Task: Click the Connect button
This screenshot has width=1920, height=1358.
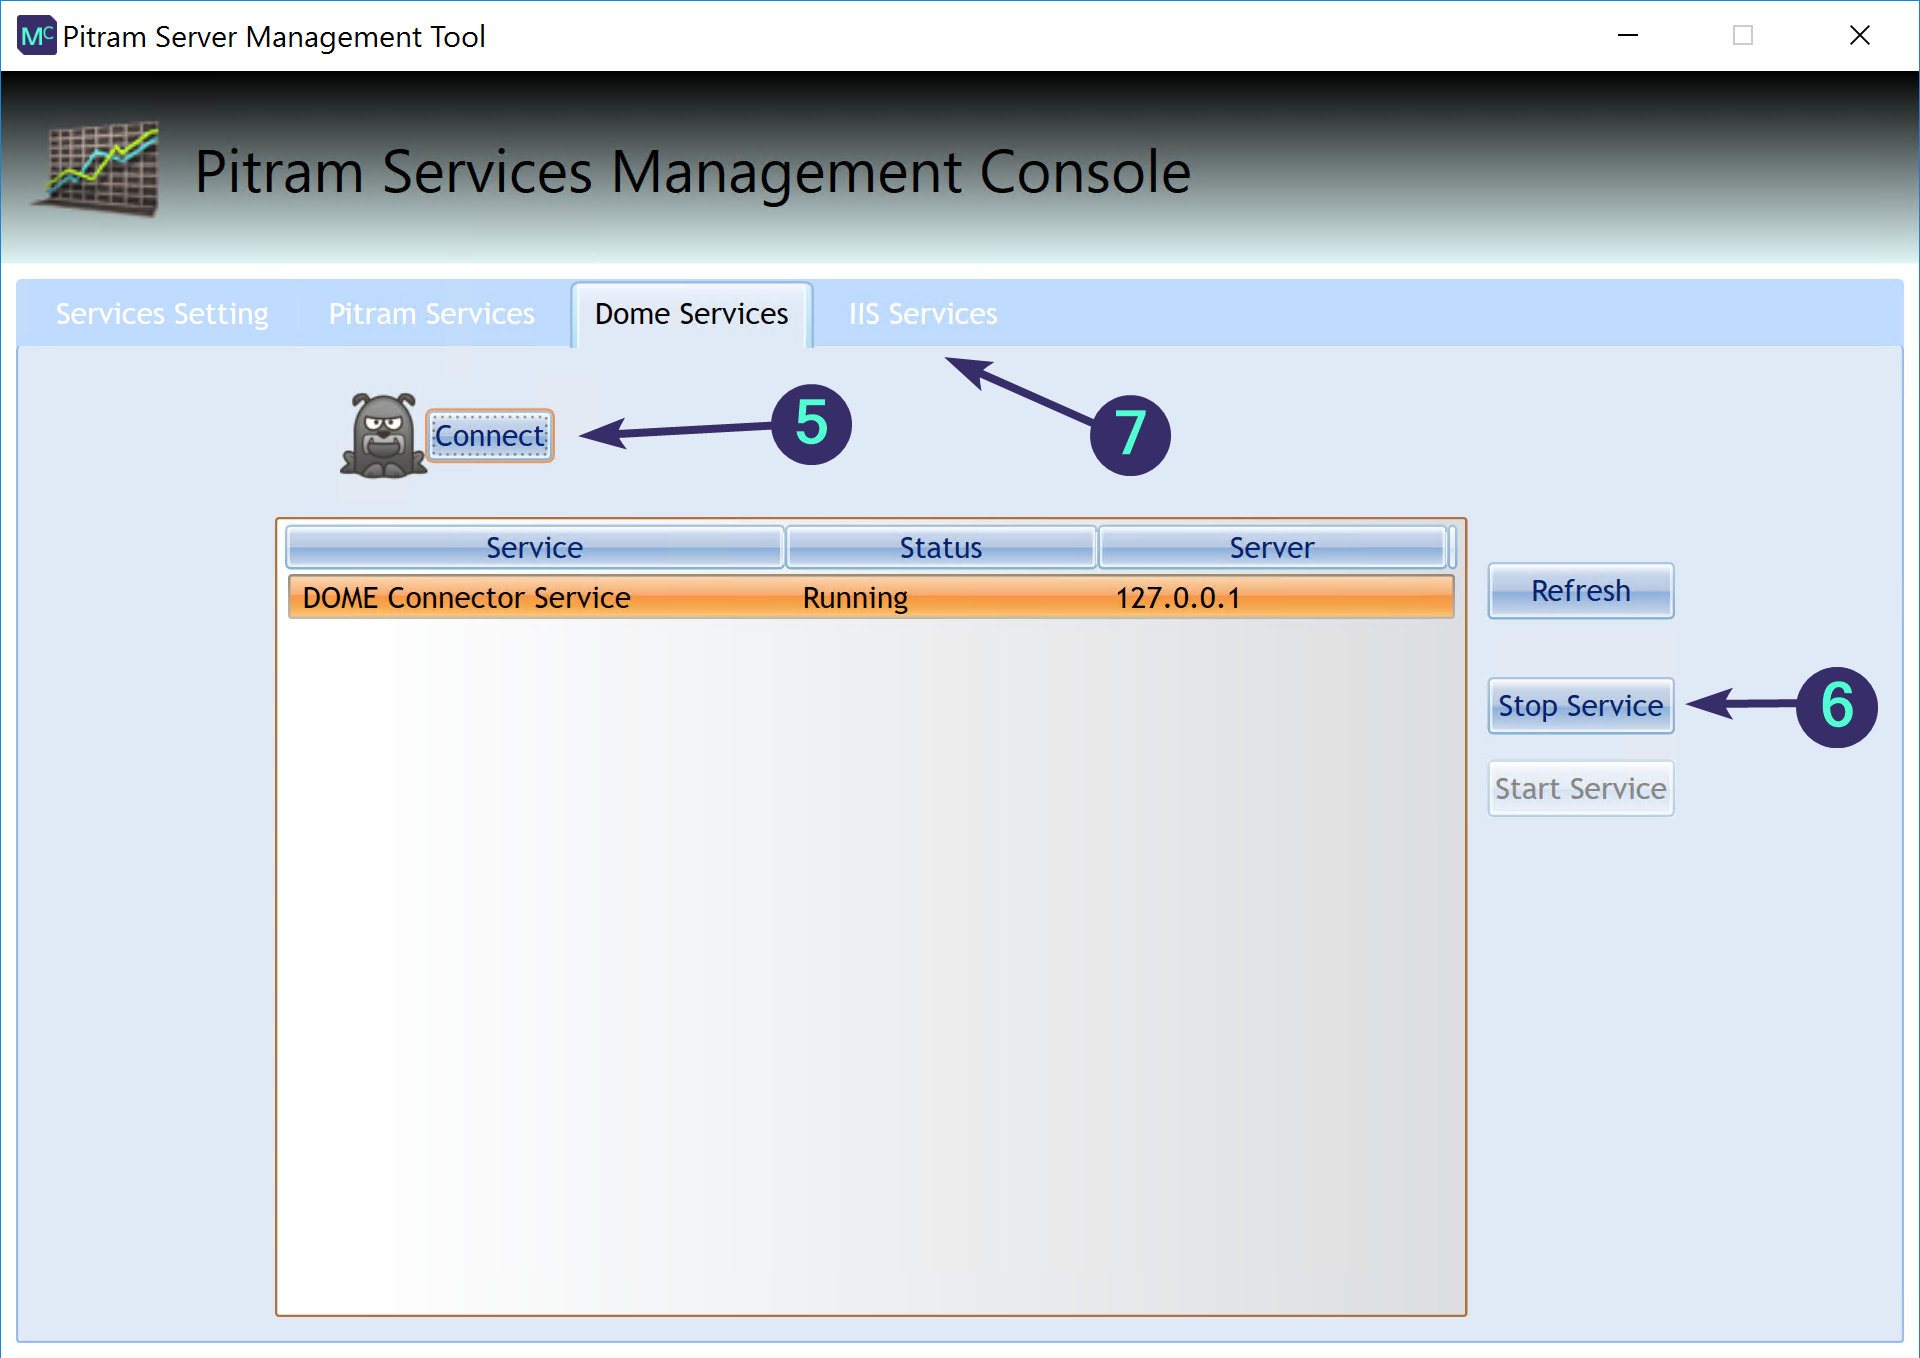Action: click(489, 435)
